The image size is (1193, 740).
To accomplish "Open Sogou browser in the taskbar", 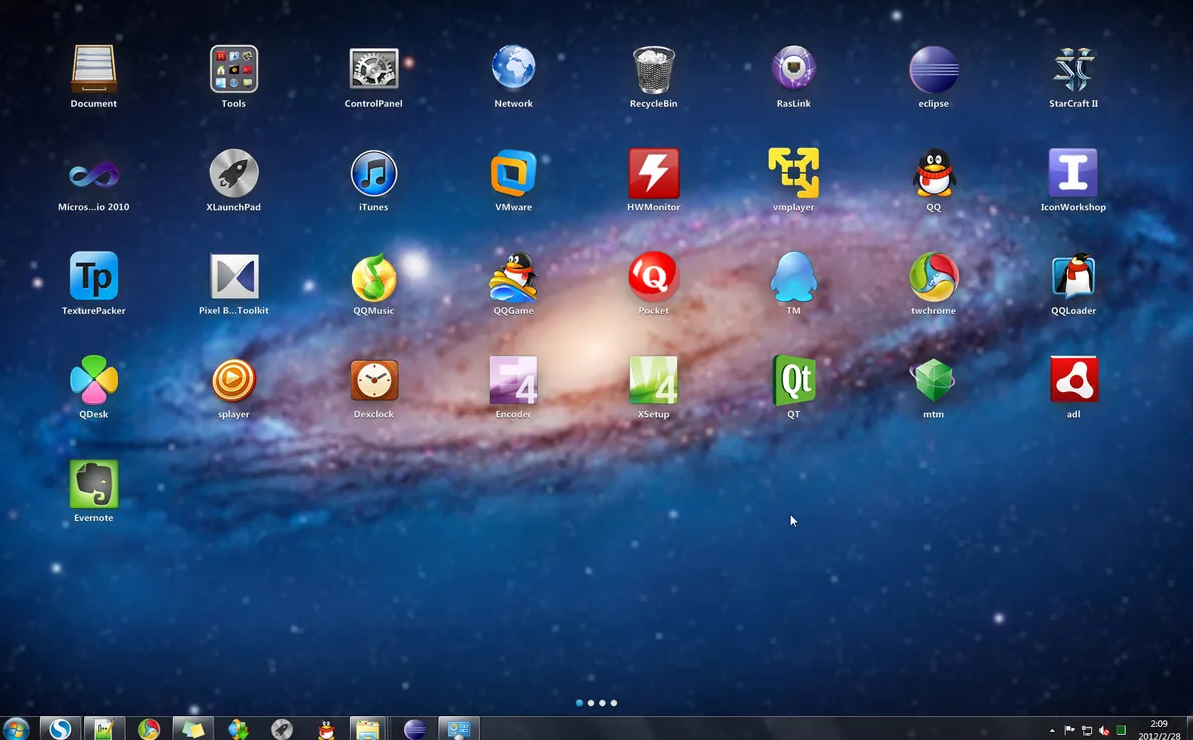I will (60, 729).
